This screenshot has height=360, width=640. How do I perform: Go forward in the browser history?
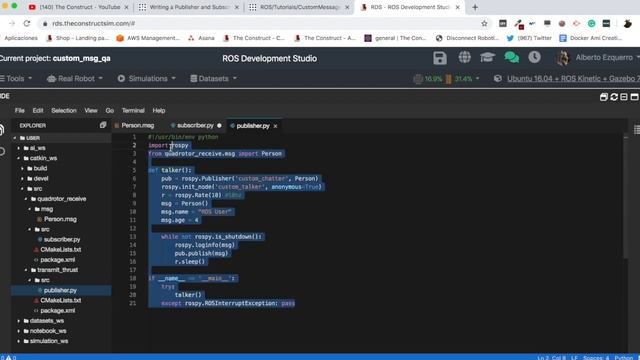(11, 24)
